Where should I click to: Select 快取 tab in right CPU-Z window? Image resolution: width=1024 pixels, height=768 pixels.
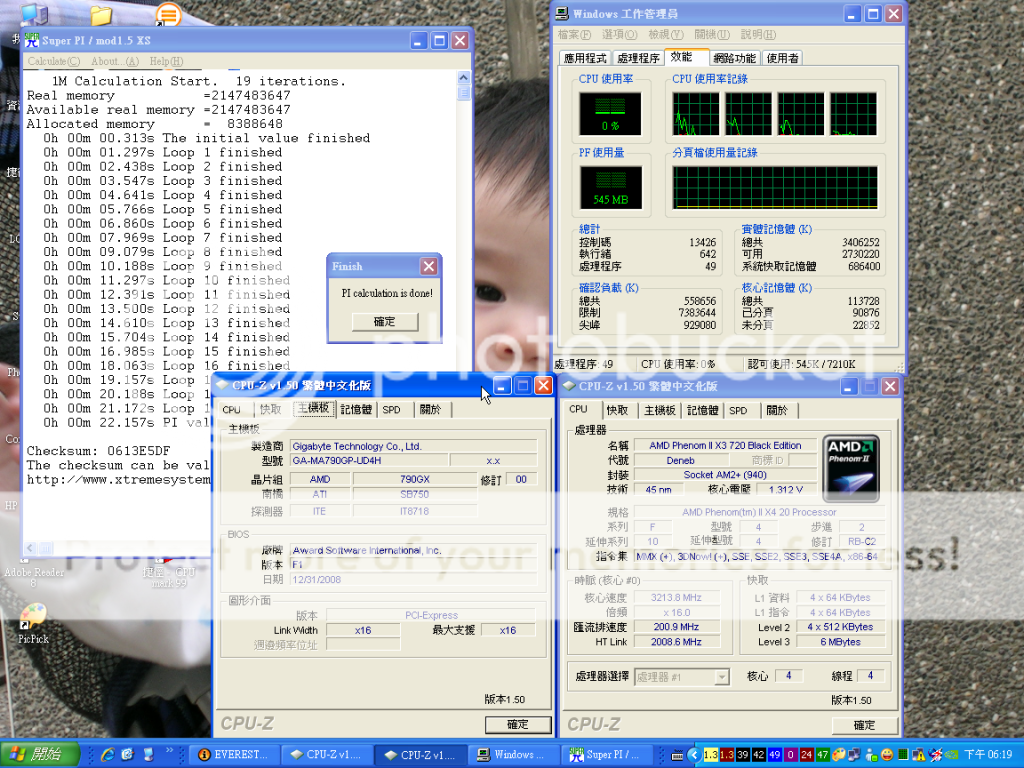617,410
